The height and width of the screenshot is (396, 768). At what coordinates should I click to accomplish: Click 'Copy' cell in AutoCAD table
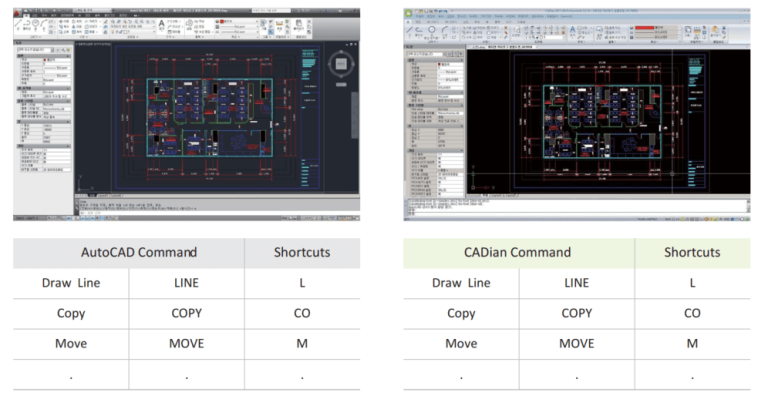coord(71,314)
